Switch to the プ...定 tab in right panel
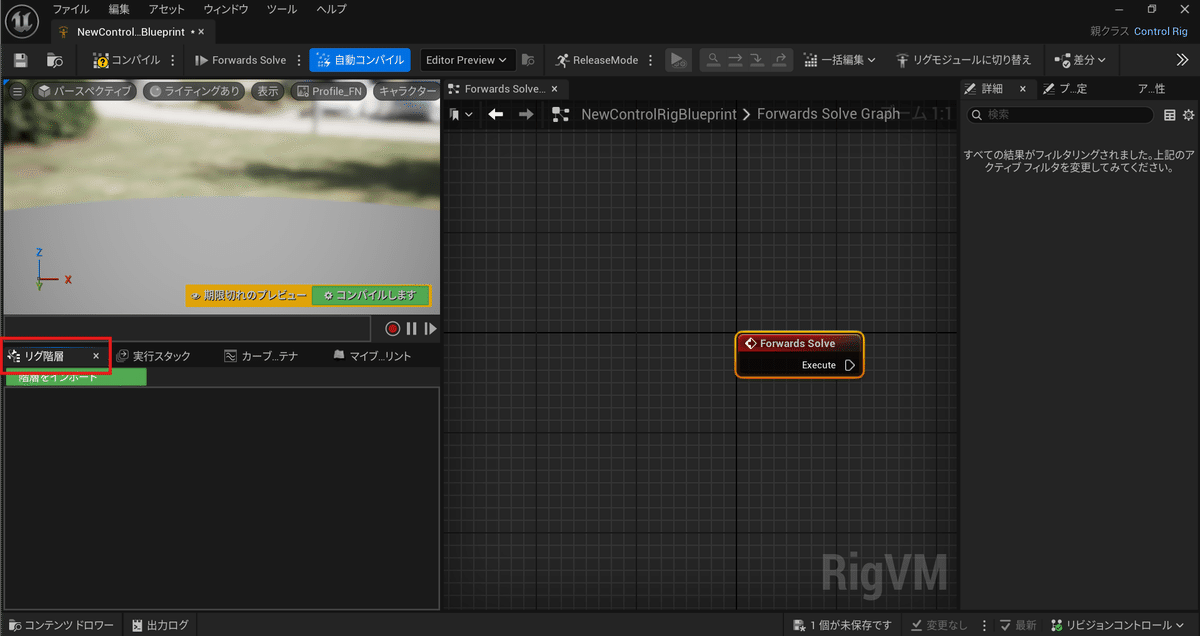This screenshot has width=1200, height=636. point(1066,89)
